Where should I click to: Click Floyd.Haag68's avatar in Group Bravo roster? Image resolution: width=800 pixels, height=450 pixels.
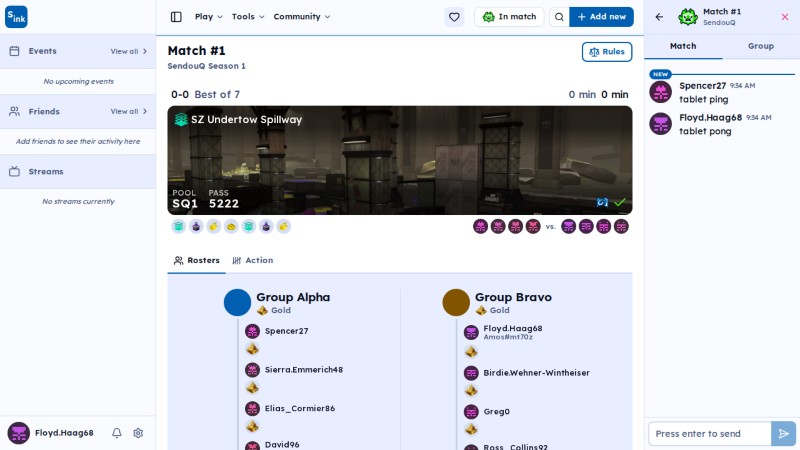coord(471,333)
